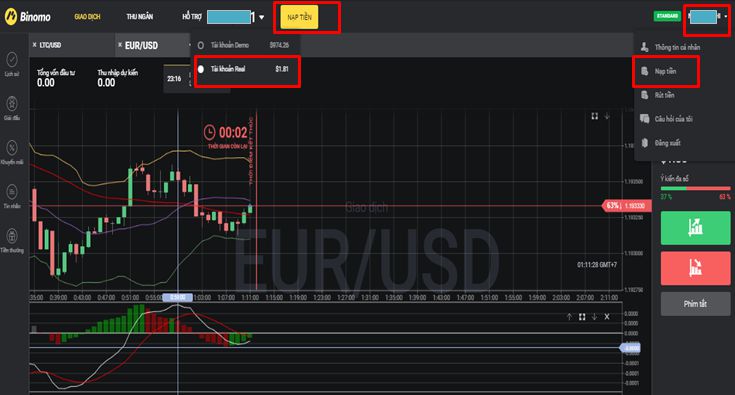The width and height of the screenshot is (735, 395).
Task: Click the 63% price label tag
Action: [x=626, y=205]
